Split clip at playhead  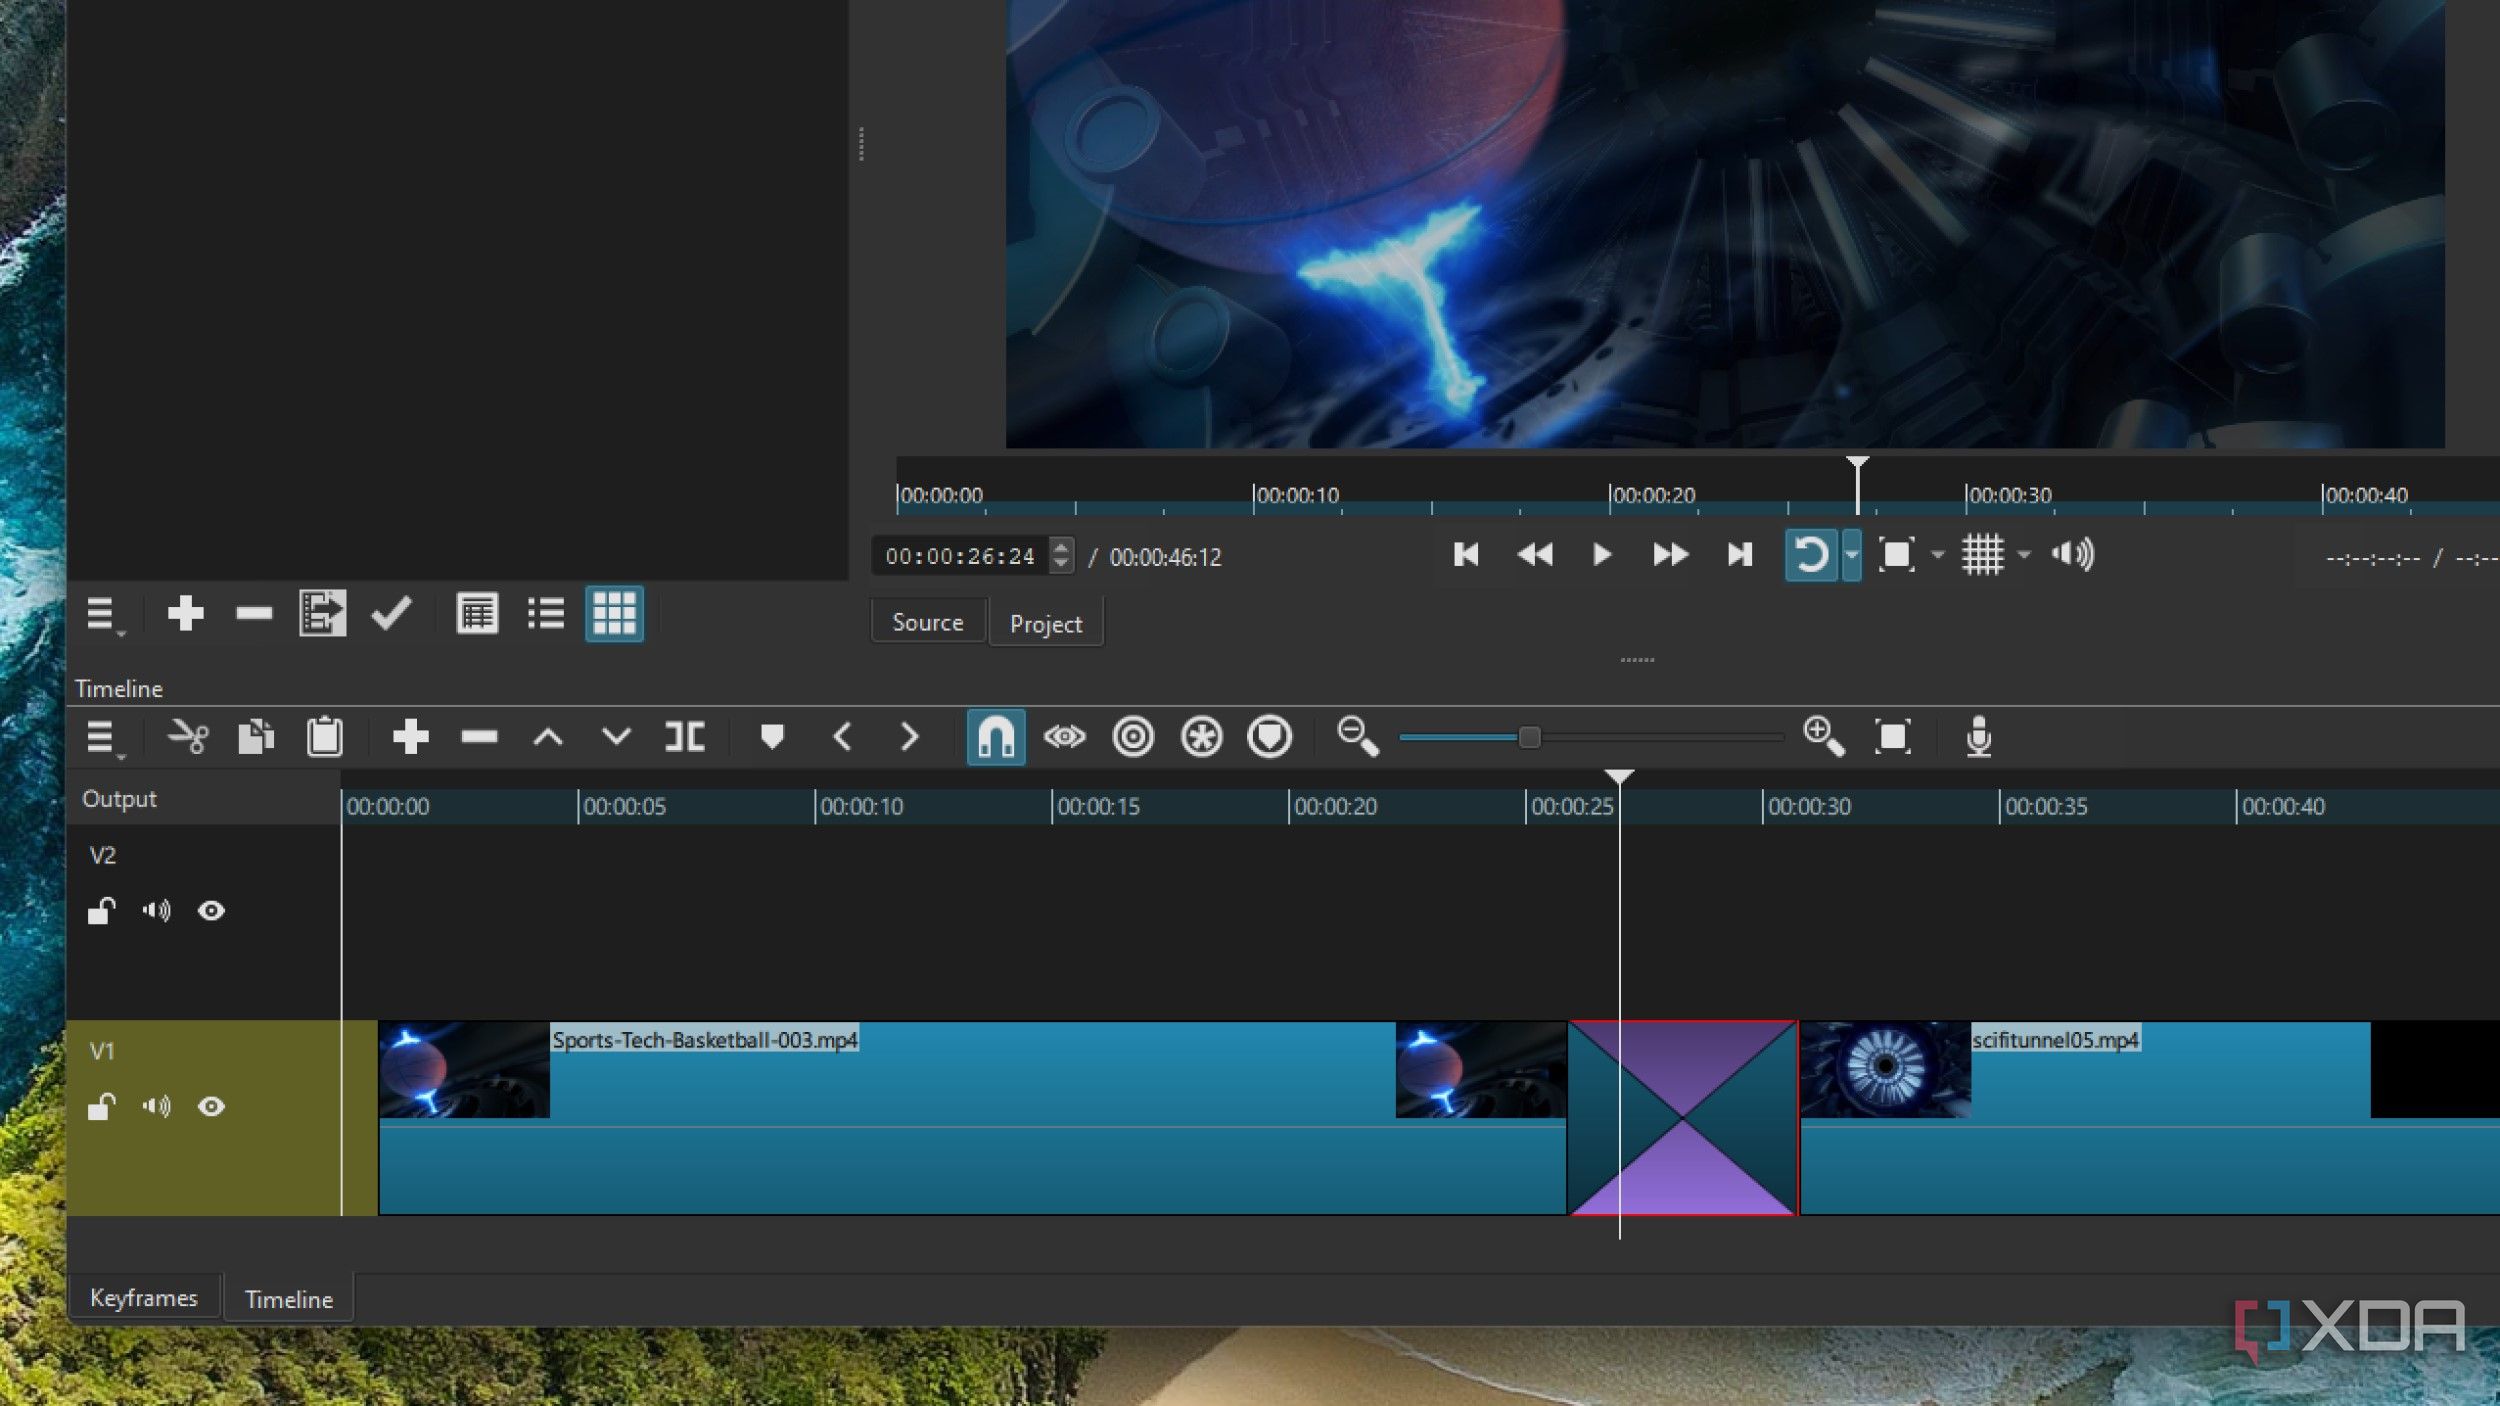coord(685,737)
